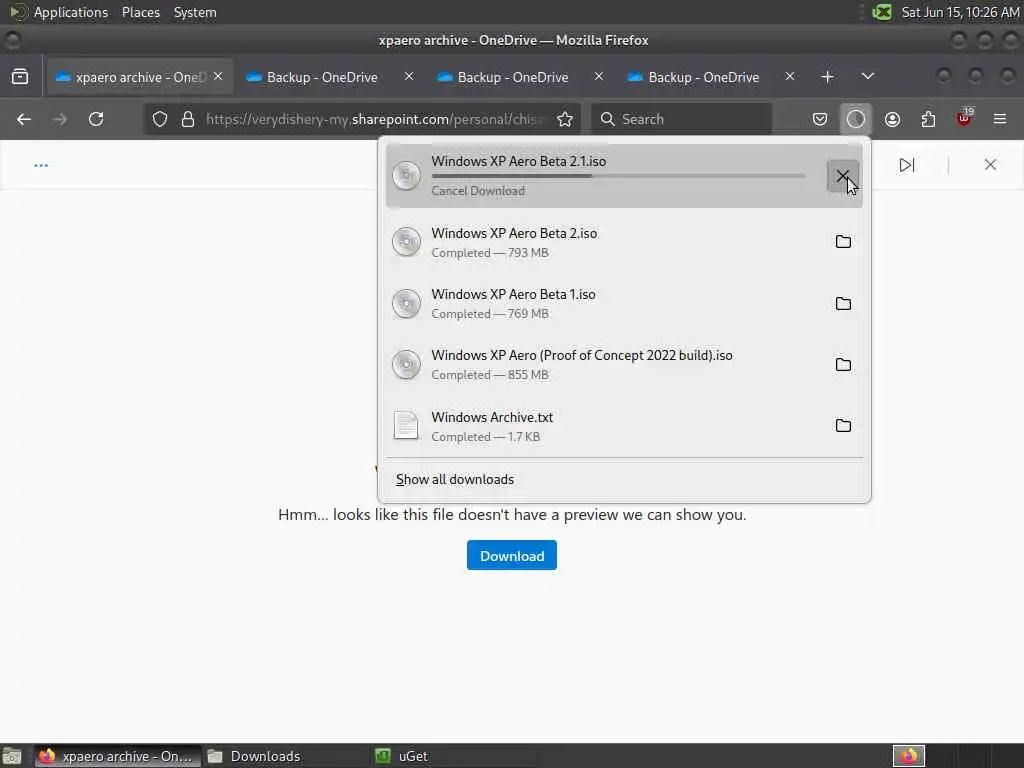Open the uBlock Origin extension icon
Screen dimensions: 1024x768
pyautogui.click(x=964, y=118)
